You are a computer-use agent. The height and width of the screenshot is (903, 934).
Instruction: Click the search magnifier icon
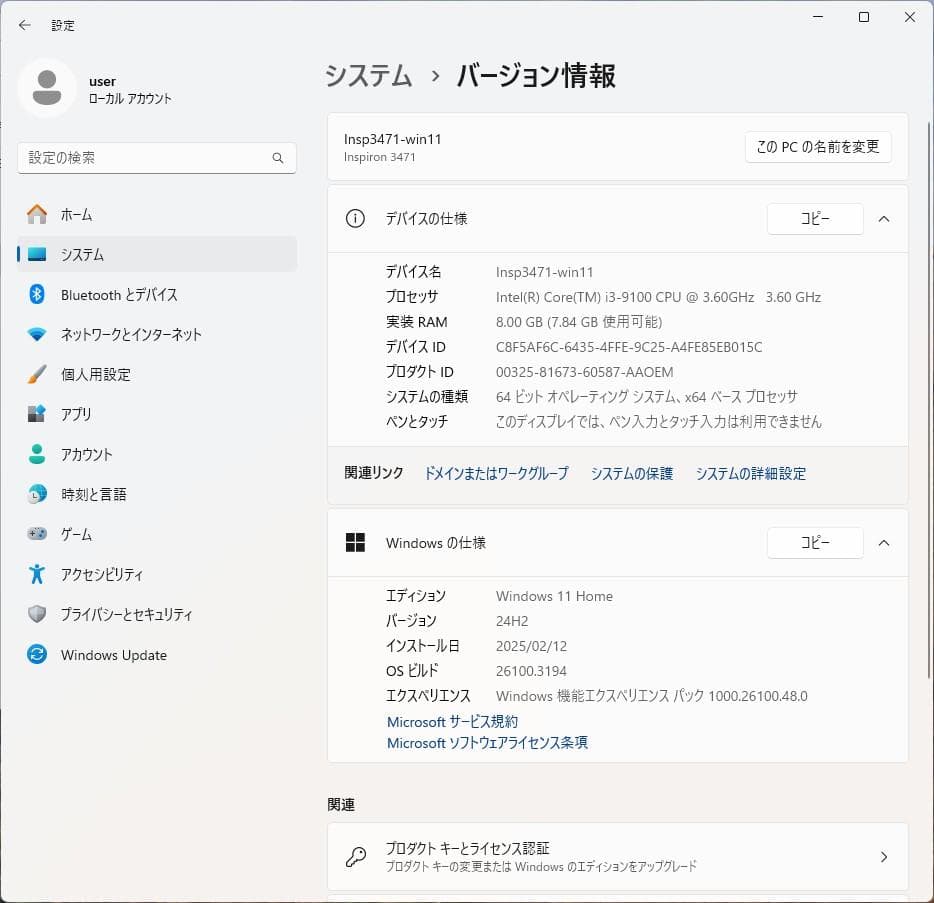click(278, 158)
